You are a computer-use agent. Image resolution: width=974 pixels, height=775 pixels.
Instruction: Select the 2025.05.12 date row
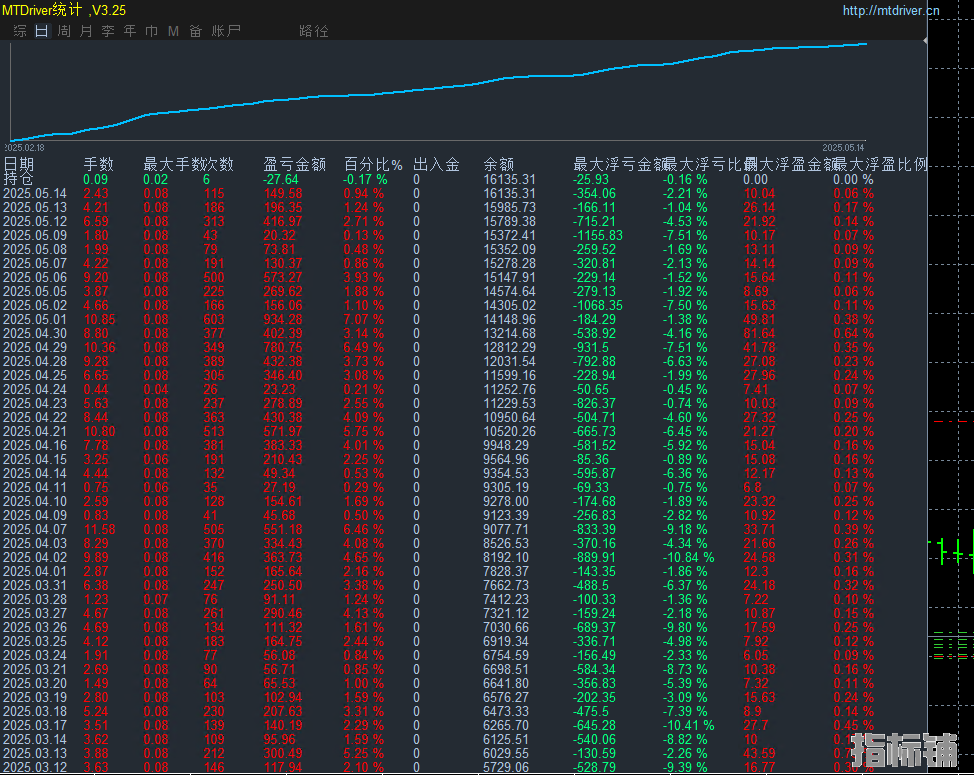pos(35,221)
